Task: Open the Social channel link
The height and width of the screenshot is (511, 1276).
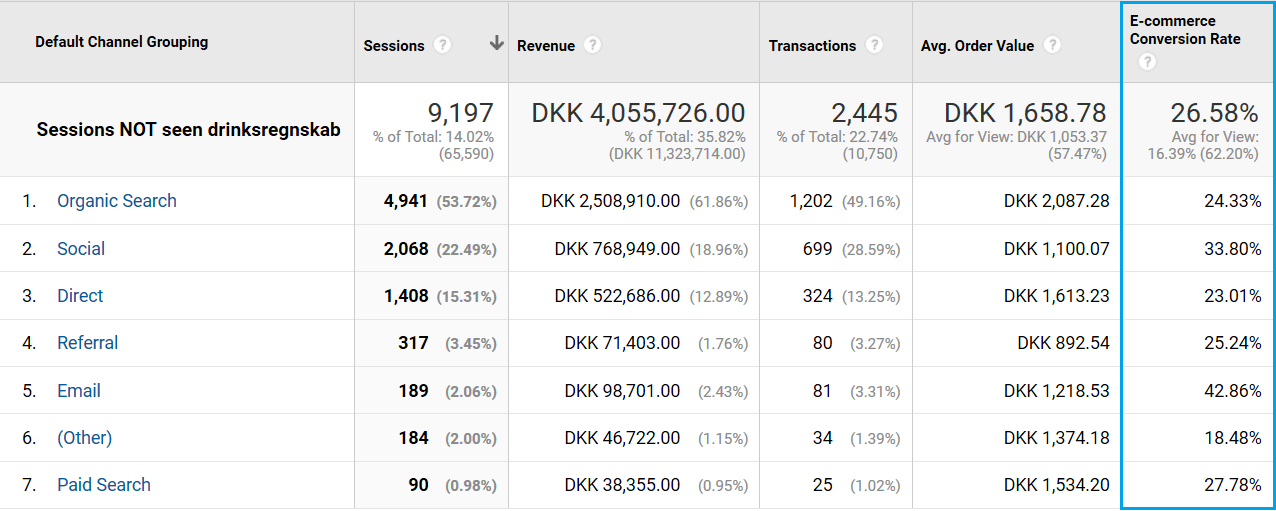Action: [x=81, y=249]
